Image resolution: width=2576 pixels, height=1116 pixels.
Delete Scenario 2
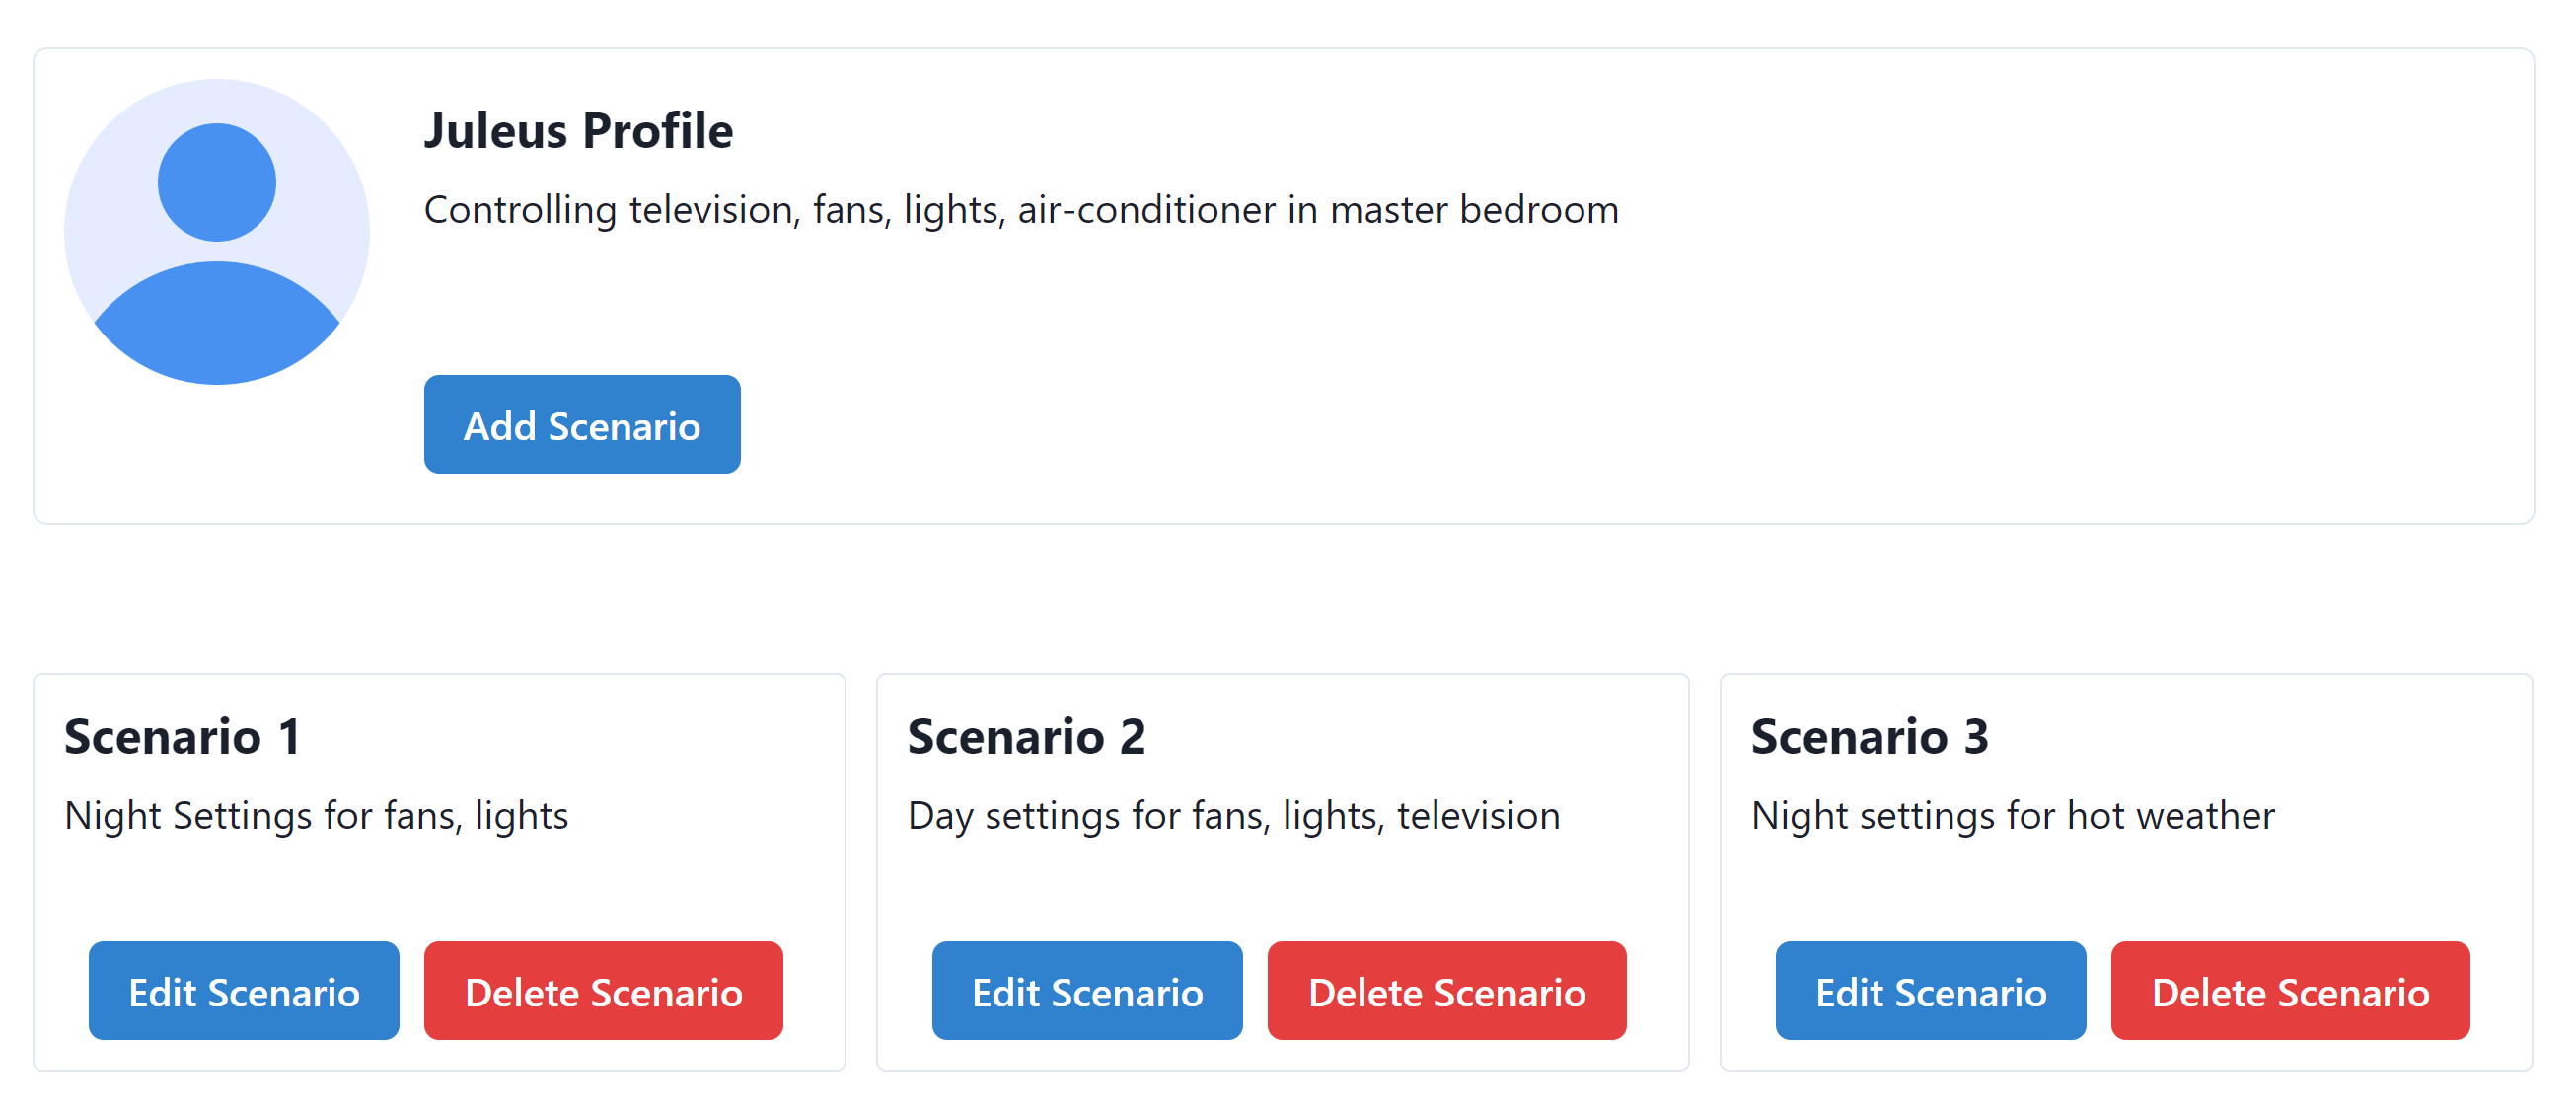tap(1446, 991)
